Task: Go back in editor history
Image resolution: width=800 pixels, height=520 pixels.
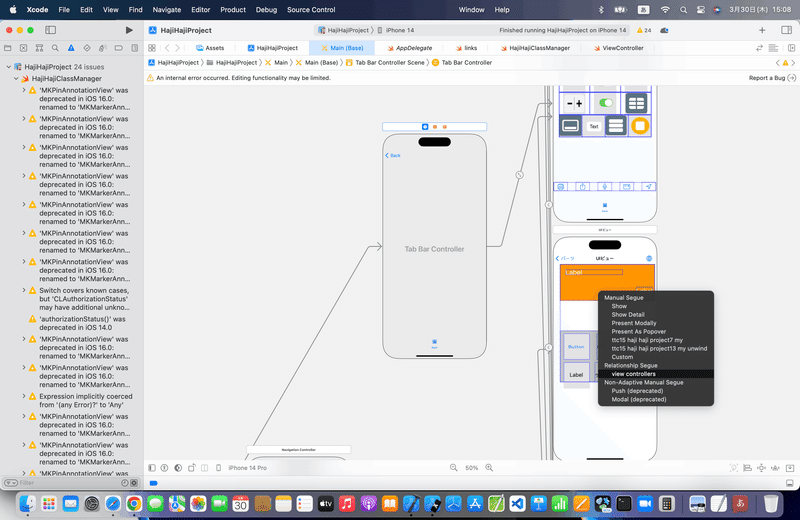Action: pyautogui.click(x=167, y=48)
